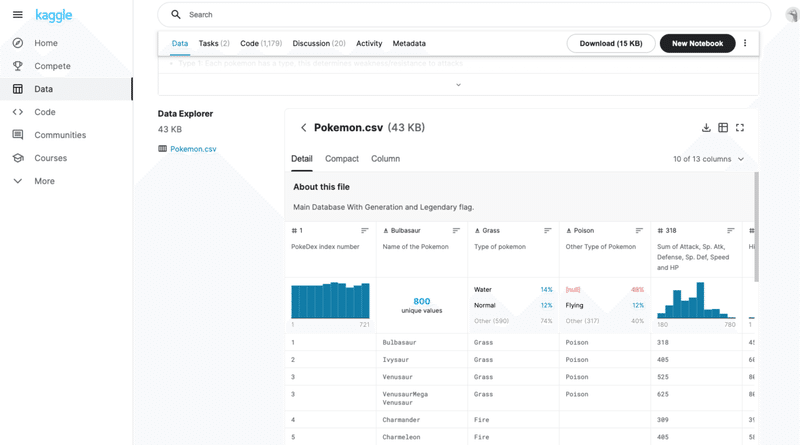Click the Communities chat icon
This screenshot has height=445, width=800.
[x=18, y=135]
